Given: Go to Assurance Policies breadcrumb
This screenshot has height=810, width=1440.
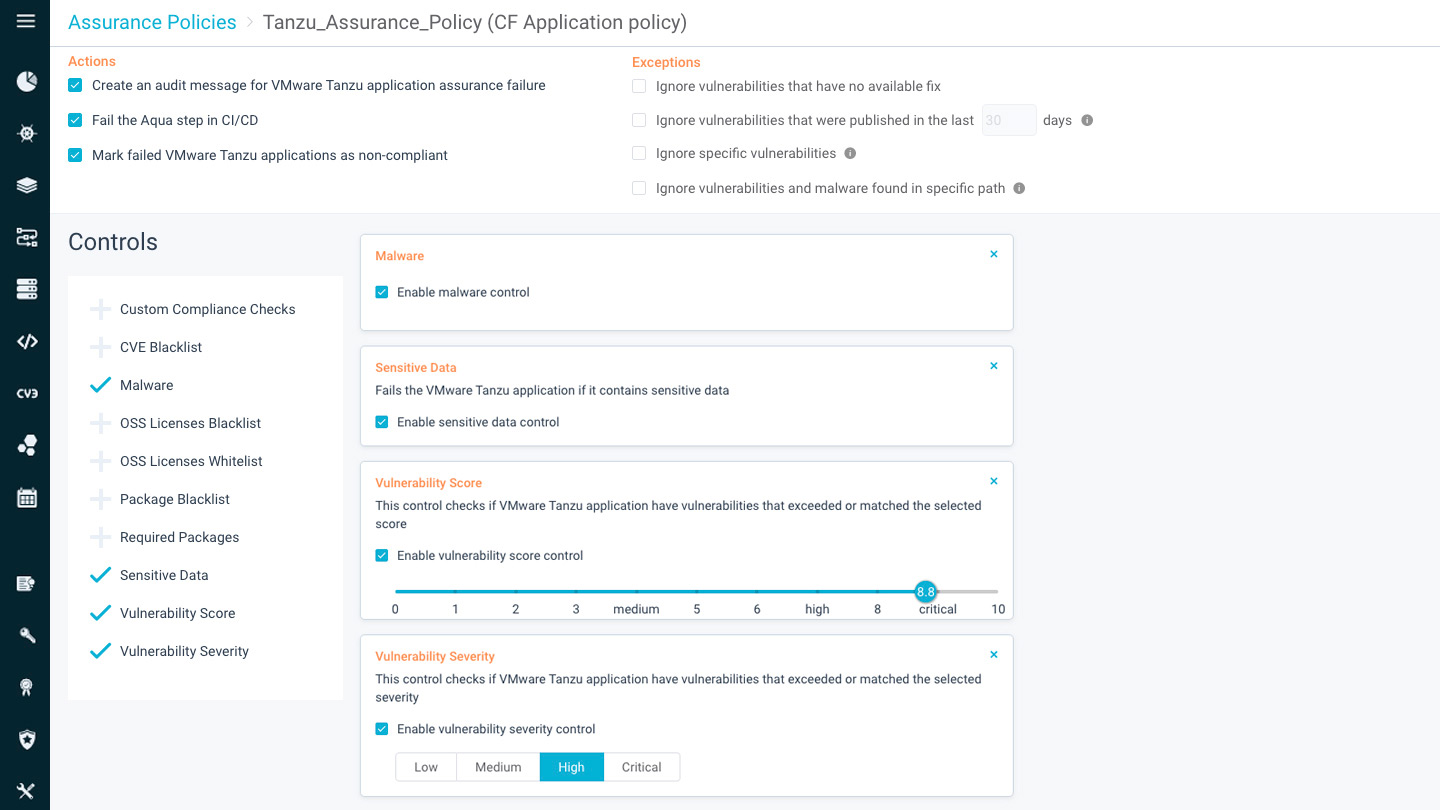Looking at the screenshot, I should [x=152, y=22].
